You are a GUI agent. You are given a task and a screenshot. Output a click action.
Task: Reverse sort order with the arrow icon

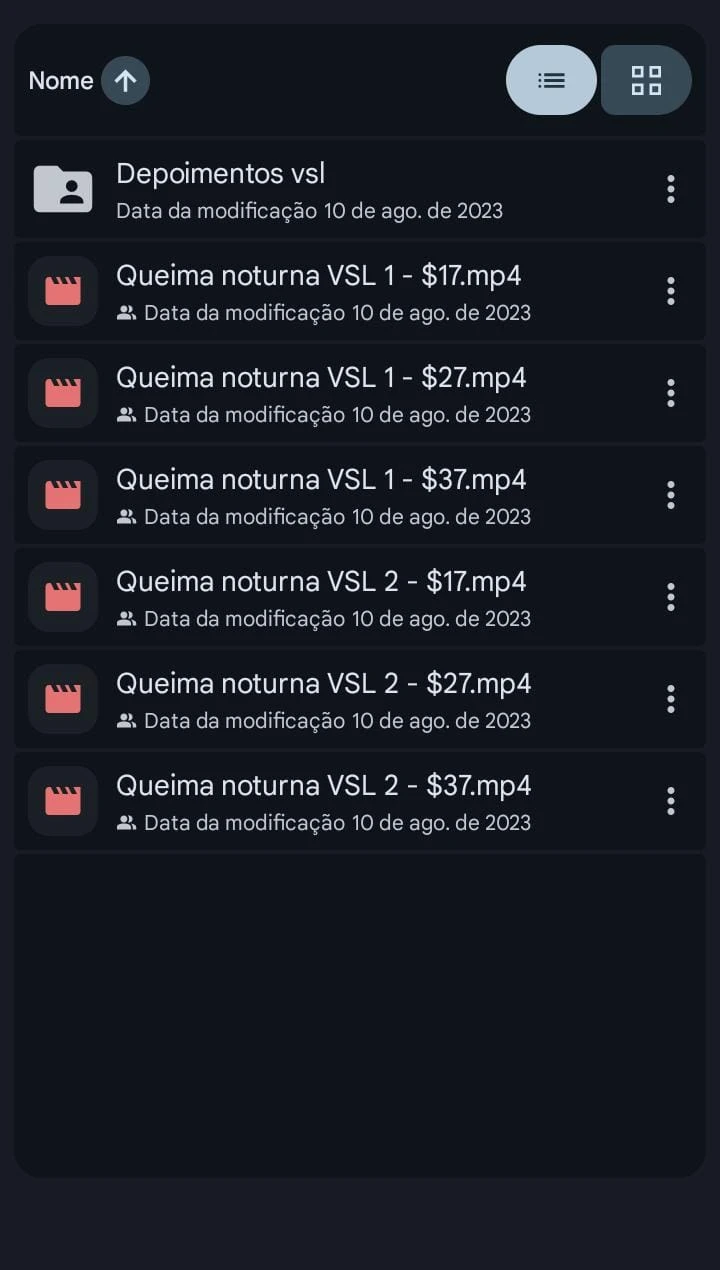click(x=125, y=81)
